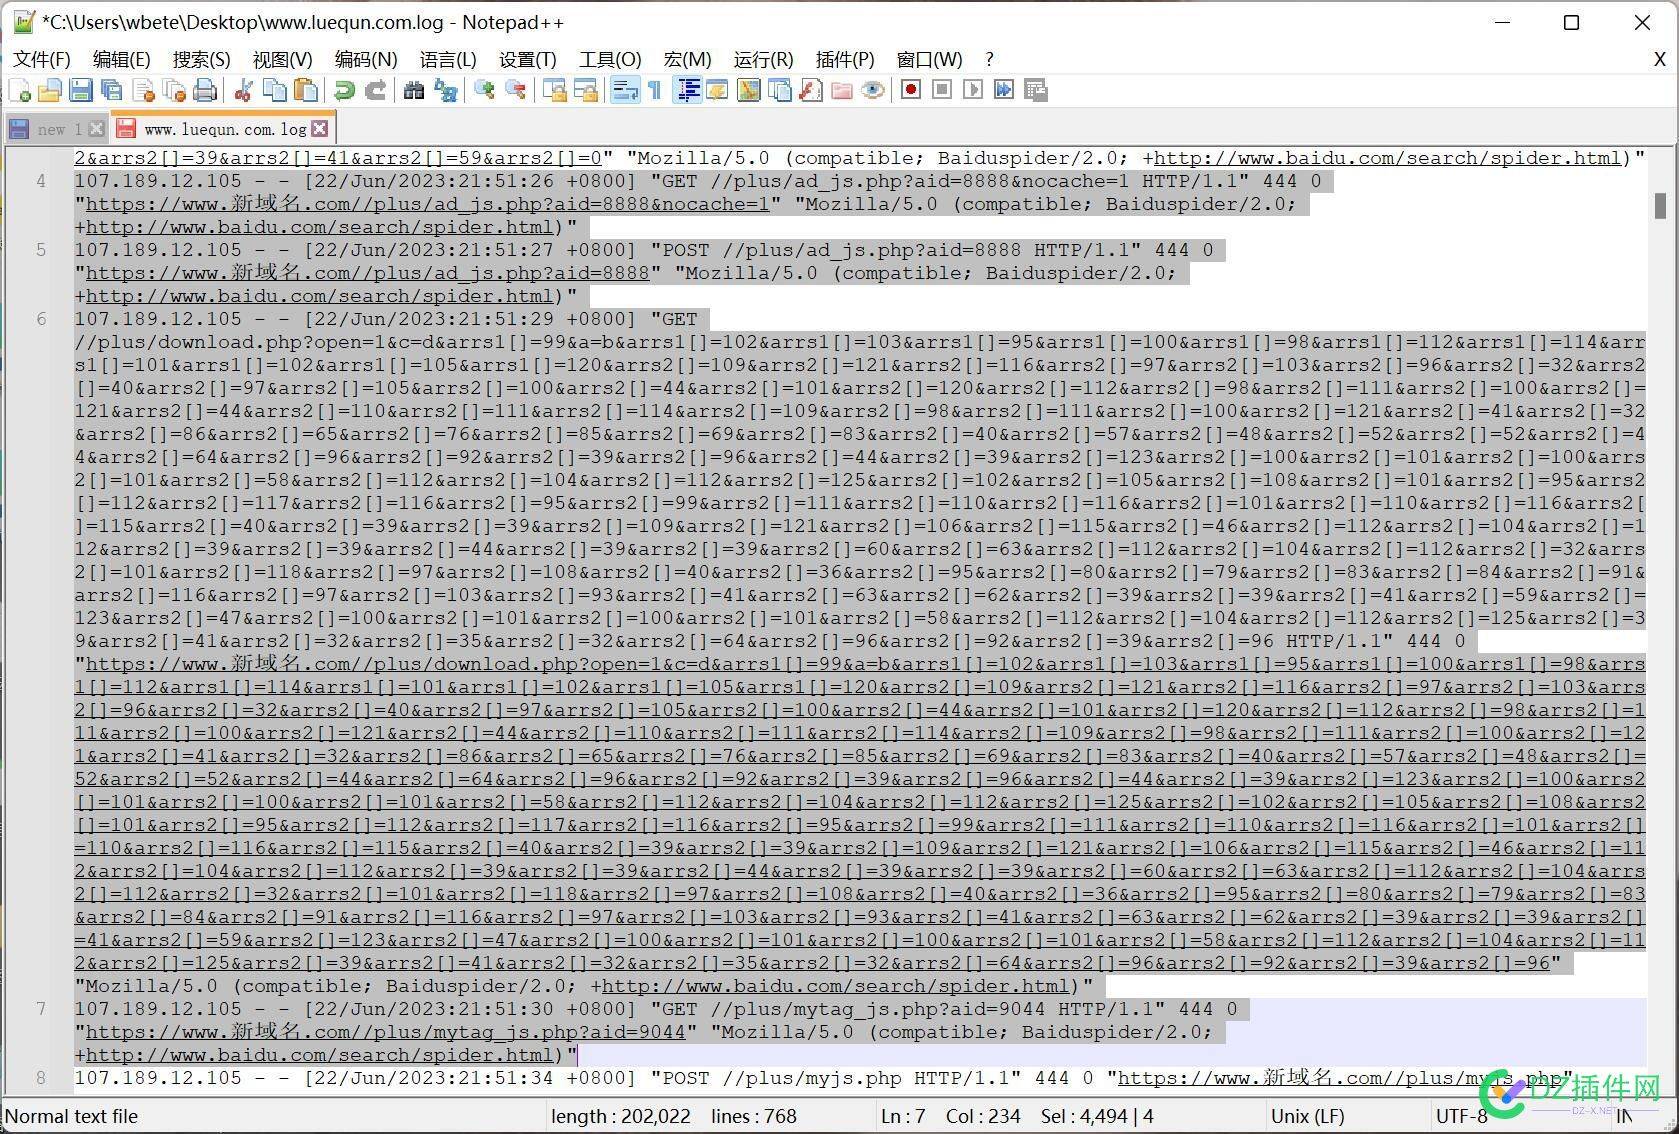Viewport: 1679px width, 1134px height.
Task: Click the Open file folder icon
Action: click(50, 91)
